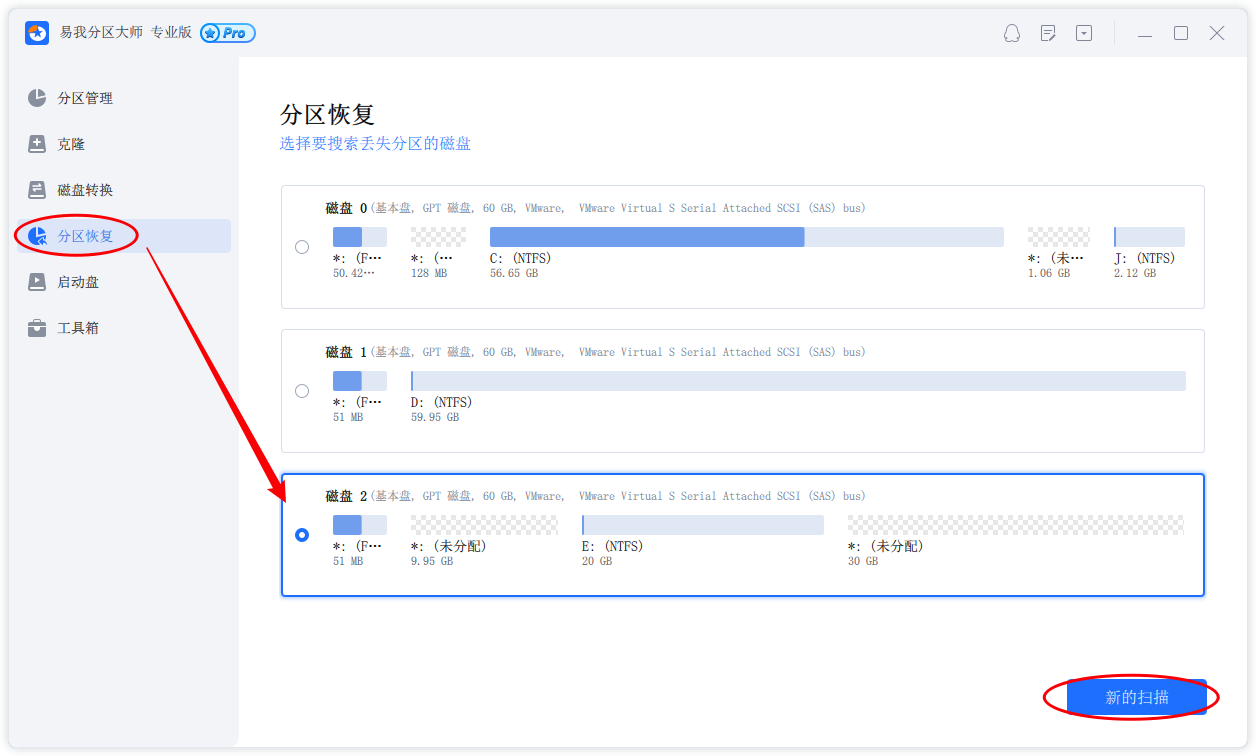This screenshot has width=1256, height=756.
Task: Click the 30 GB unallocated space on Disk 2
Action: 1015,525
